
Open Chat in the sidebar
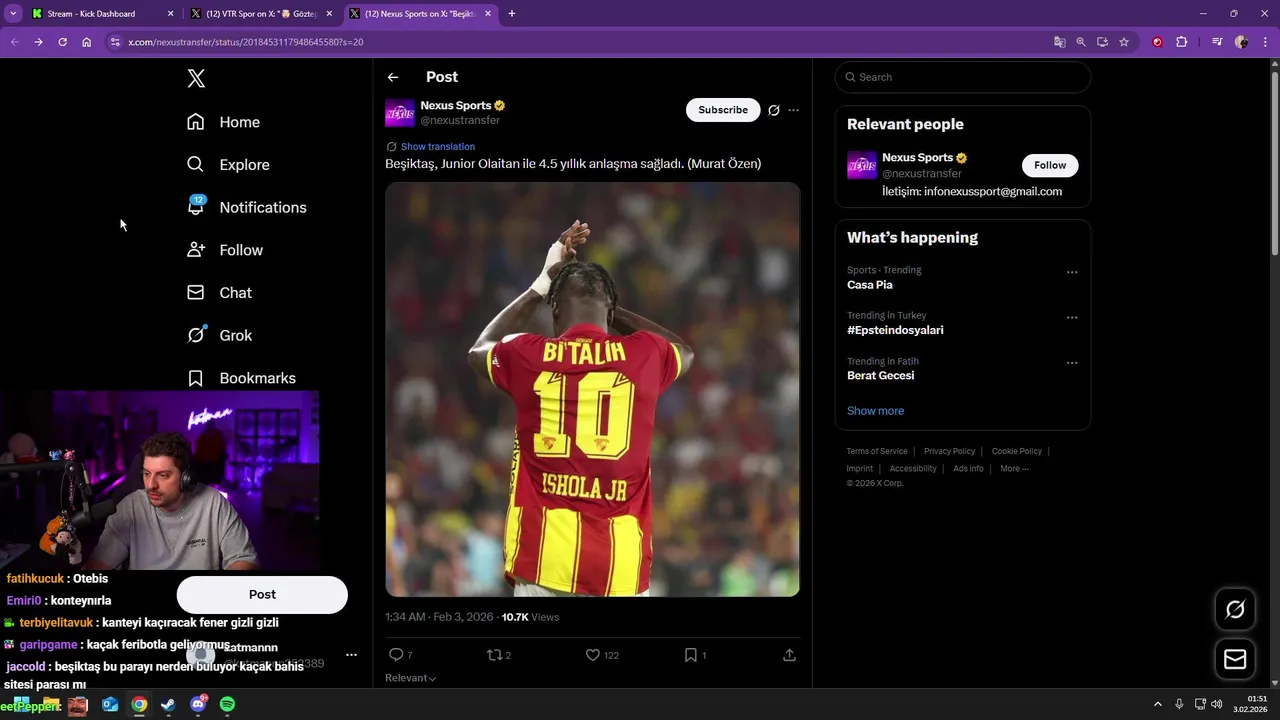tap(219, 293)
